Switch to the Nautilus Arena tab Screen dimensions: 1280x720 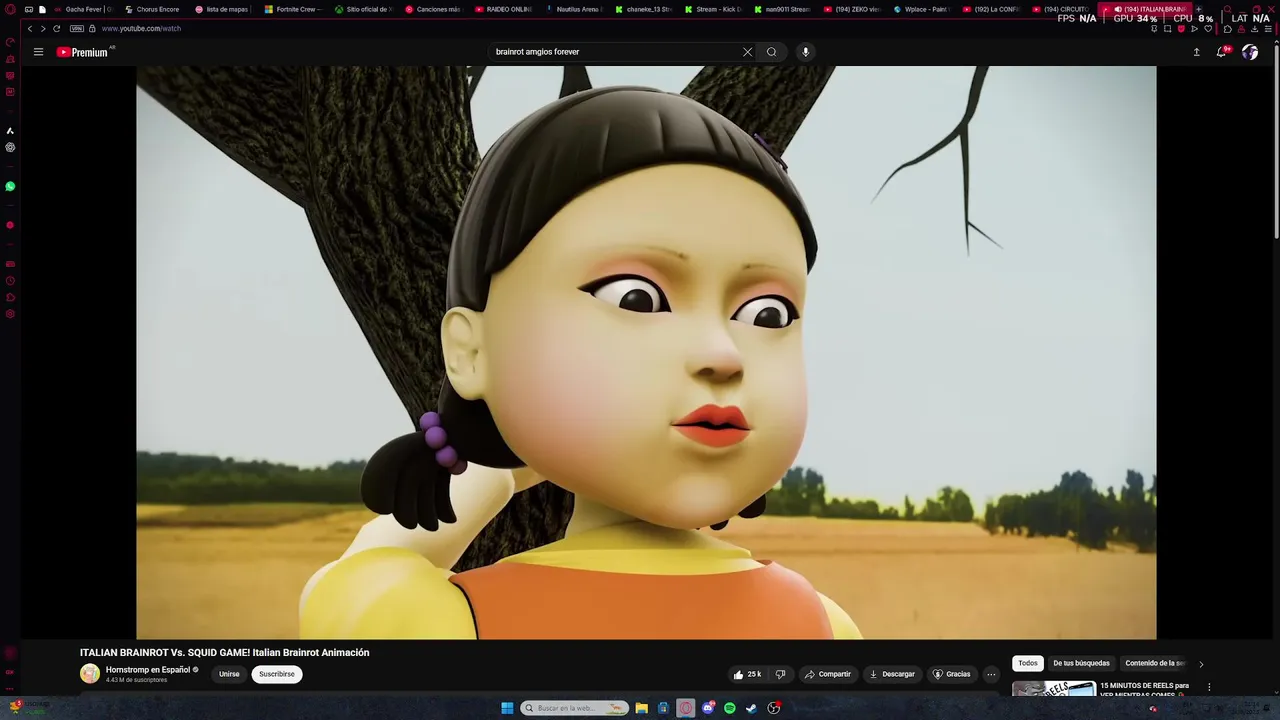(572, 9)
